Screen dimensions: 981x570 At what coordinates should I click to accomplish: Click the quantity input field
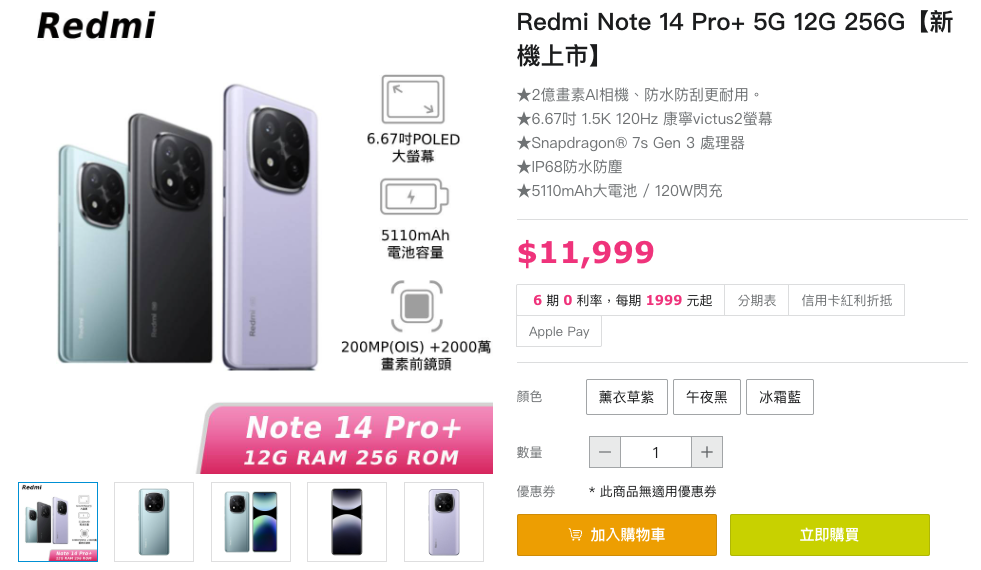click(655, 452)
